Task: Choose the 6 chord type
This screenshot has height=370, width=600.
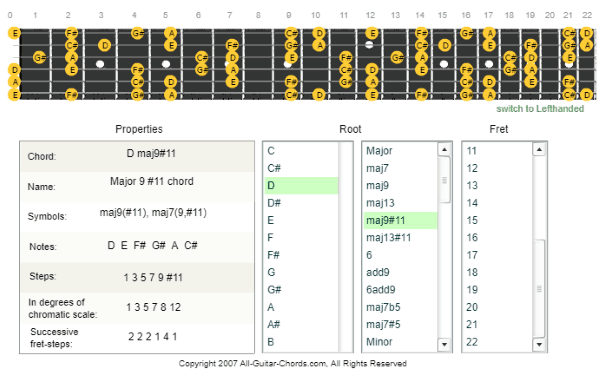Action: pyautogui.click(x=400, y=255)
